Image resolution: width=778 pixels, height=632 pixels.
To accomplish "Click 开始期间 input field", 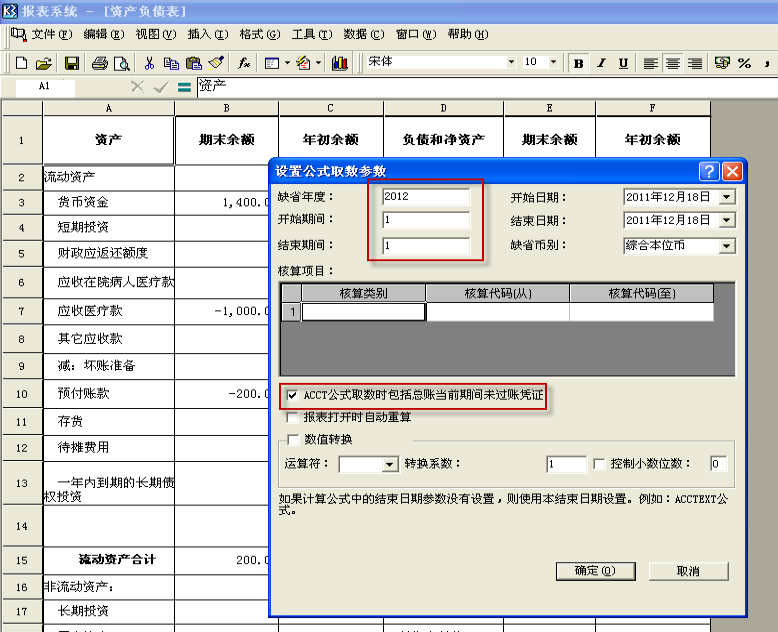I will click(426, 220).
